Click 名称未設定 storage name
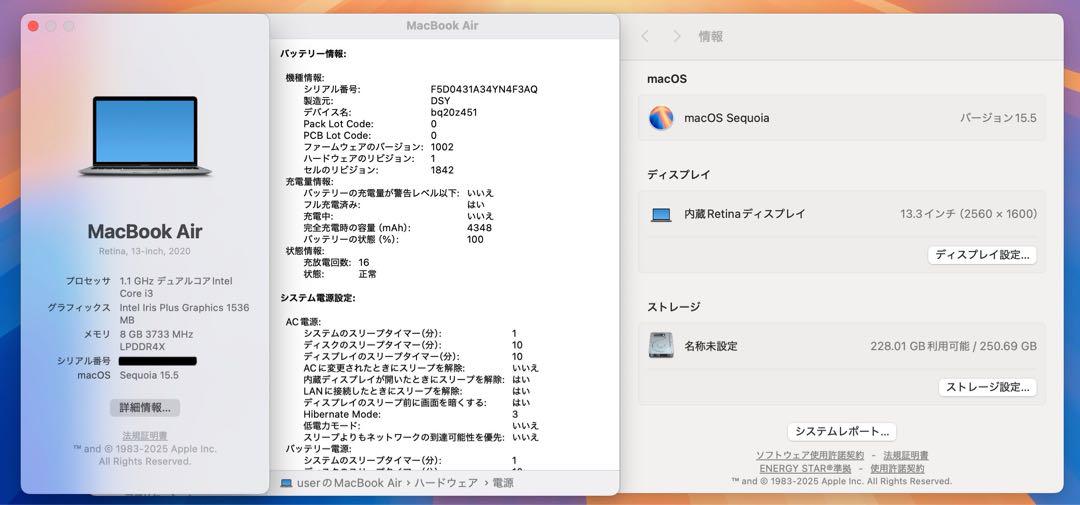1080x505 pixels. pos(711,346)
